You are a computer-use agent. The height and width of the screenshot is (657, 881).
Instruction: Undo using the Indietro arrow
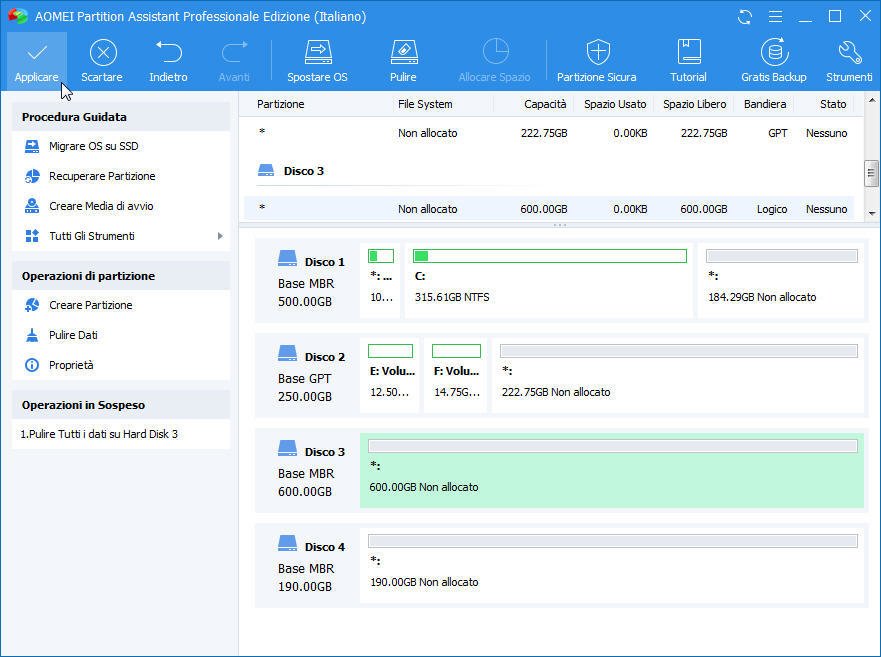(x=168, y=53)
